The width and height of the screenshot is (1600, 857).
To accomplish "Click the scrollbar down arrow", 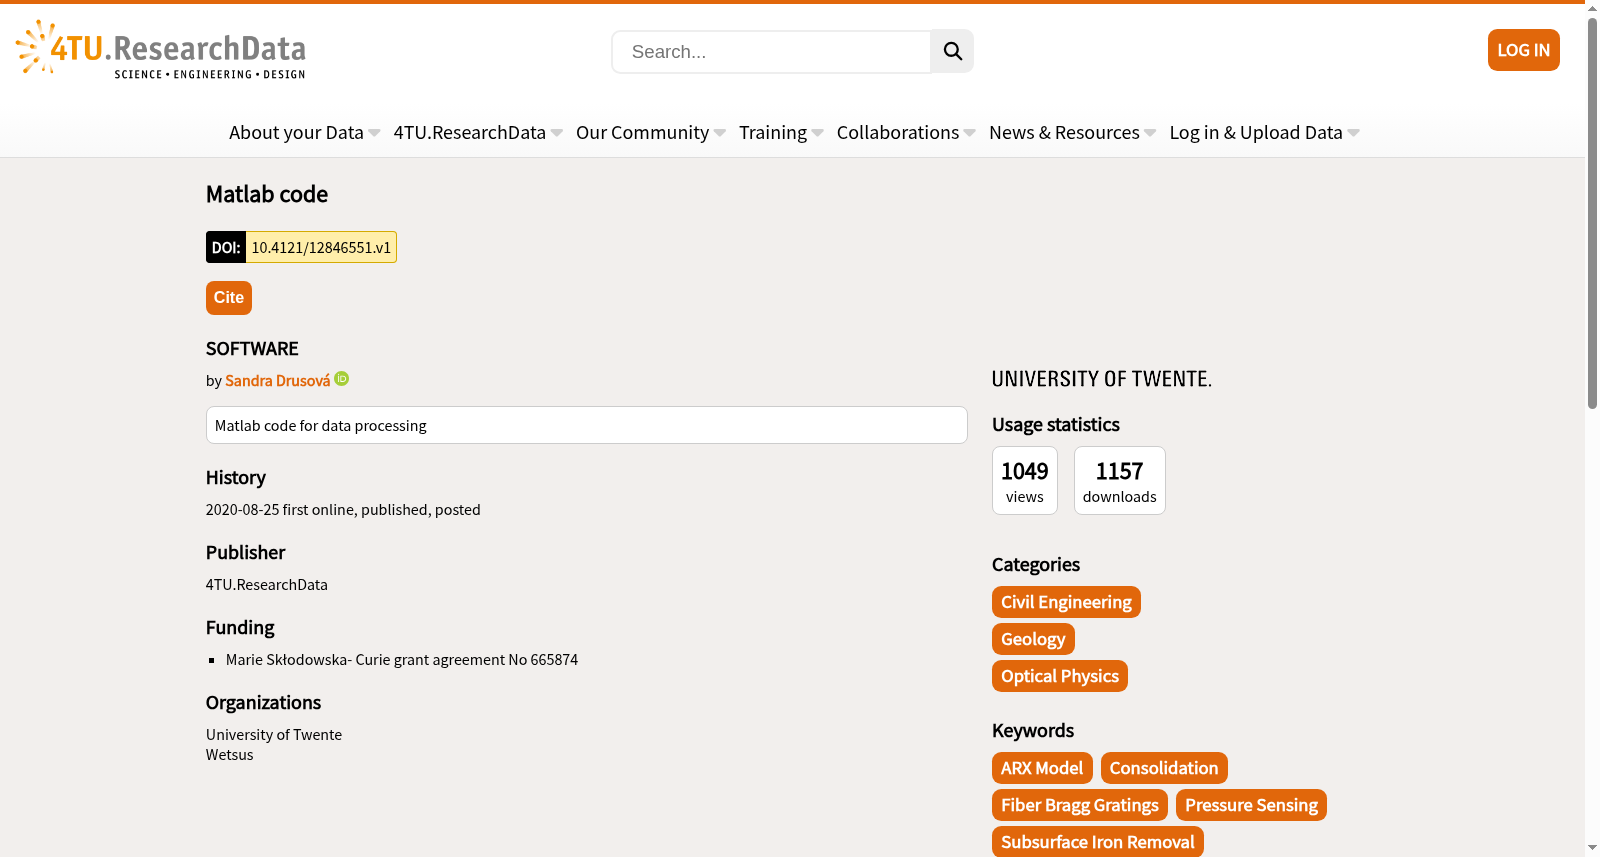I will (x=1592, y=848).
